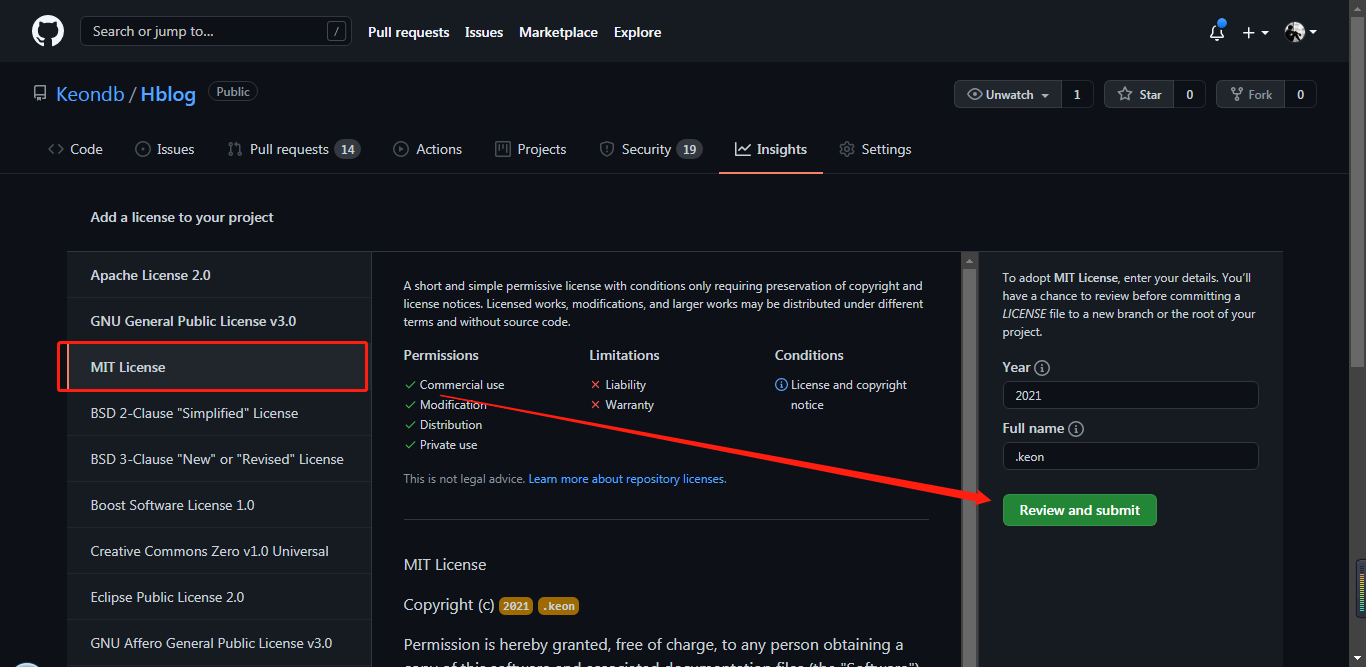
Task: Go to GitHub home via Octocat logo
Action: [x=48, y=32]
